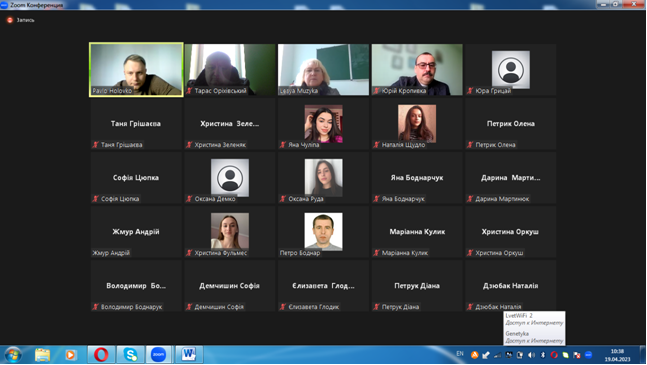Select the Genetyka network entry
The image size is (647, 365).
(534, 337)
